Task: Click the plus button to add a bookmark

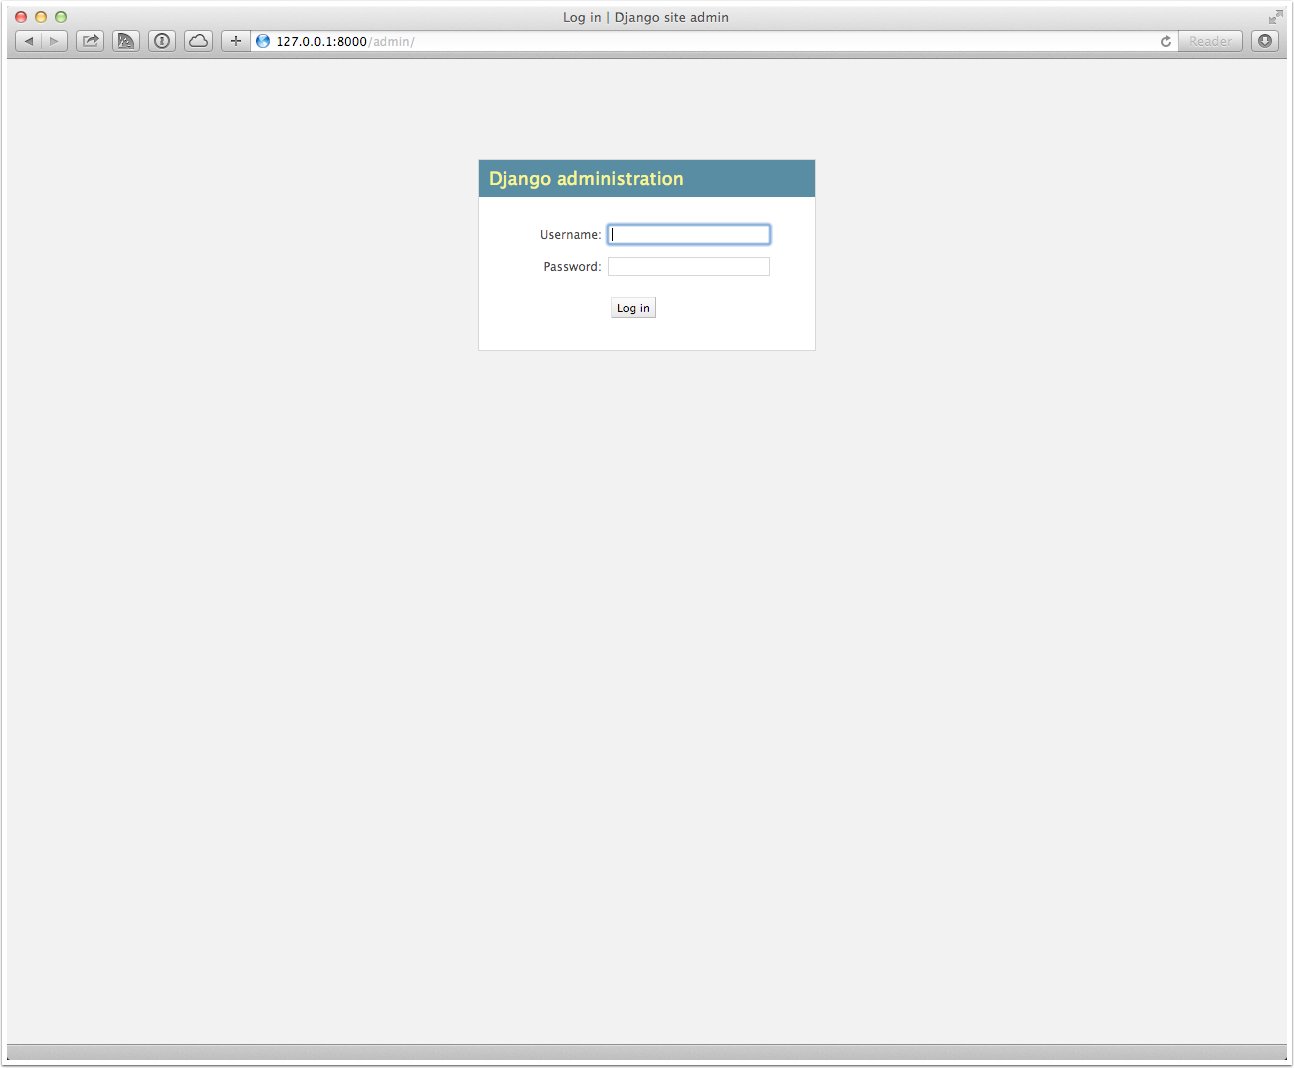Action: (x=236, y=41)
